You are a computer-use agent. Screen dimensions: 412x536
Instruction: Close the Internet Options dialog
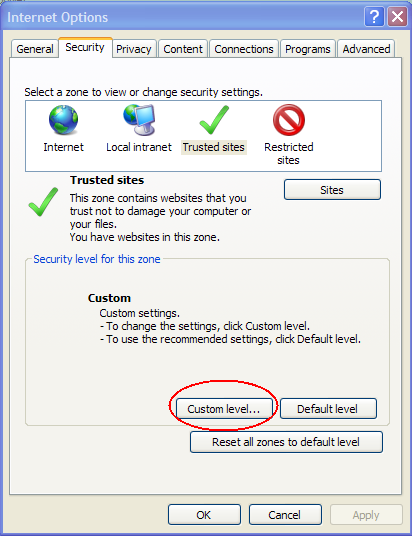[x=397, y=16]
